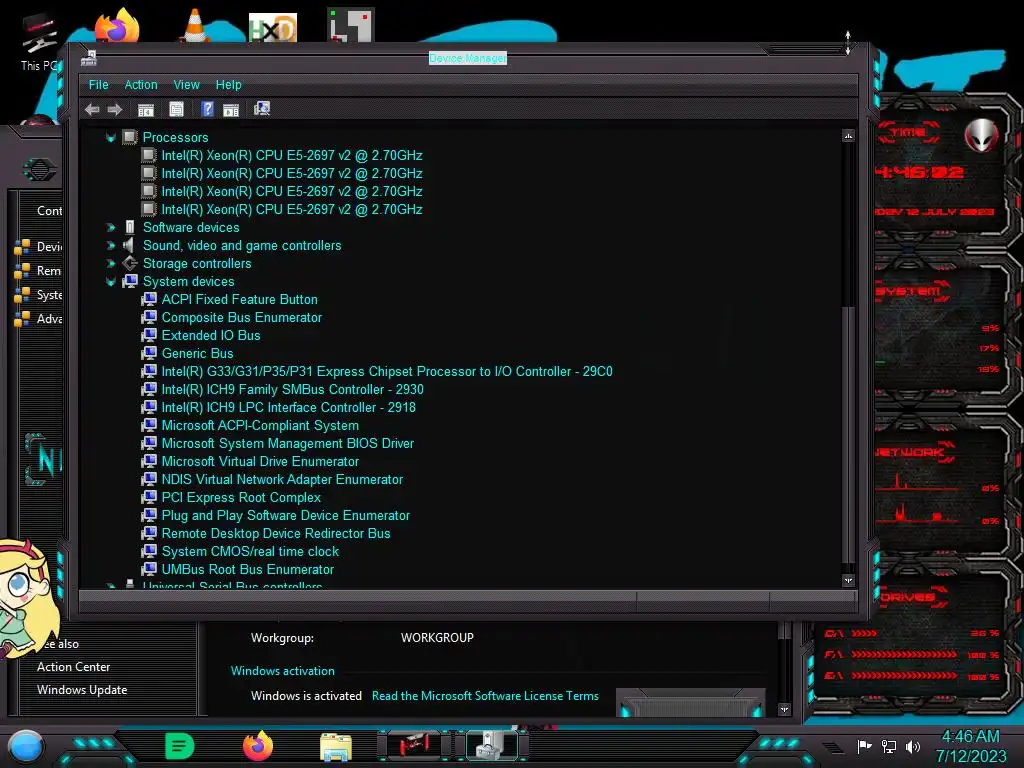Image resolution: width=1024 pixels, height=768 pixels.
Task: Click Device Manager scrollbar up arrow
Action: pyautogui.click(x=848, y=136)
